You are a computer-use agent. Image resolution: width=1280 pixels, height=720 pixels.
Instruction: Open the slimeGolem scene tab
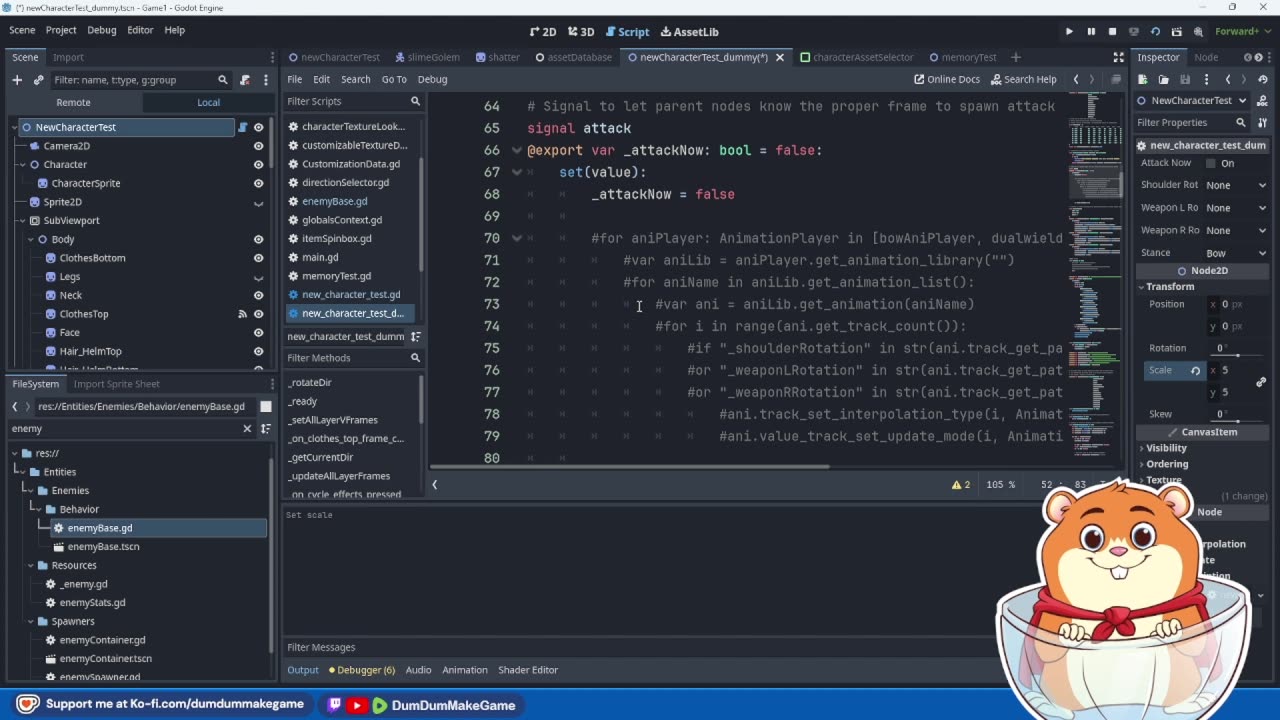[x=427, y=57]
